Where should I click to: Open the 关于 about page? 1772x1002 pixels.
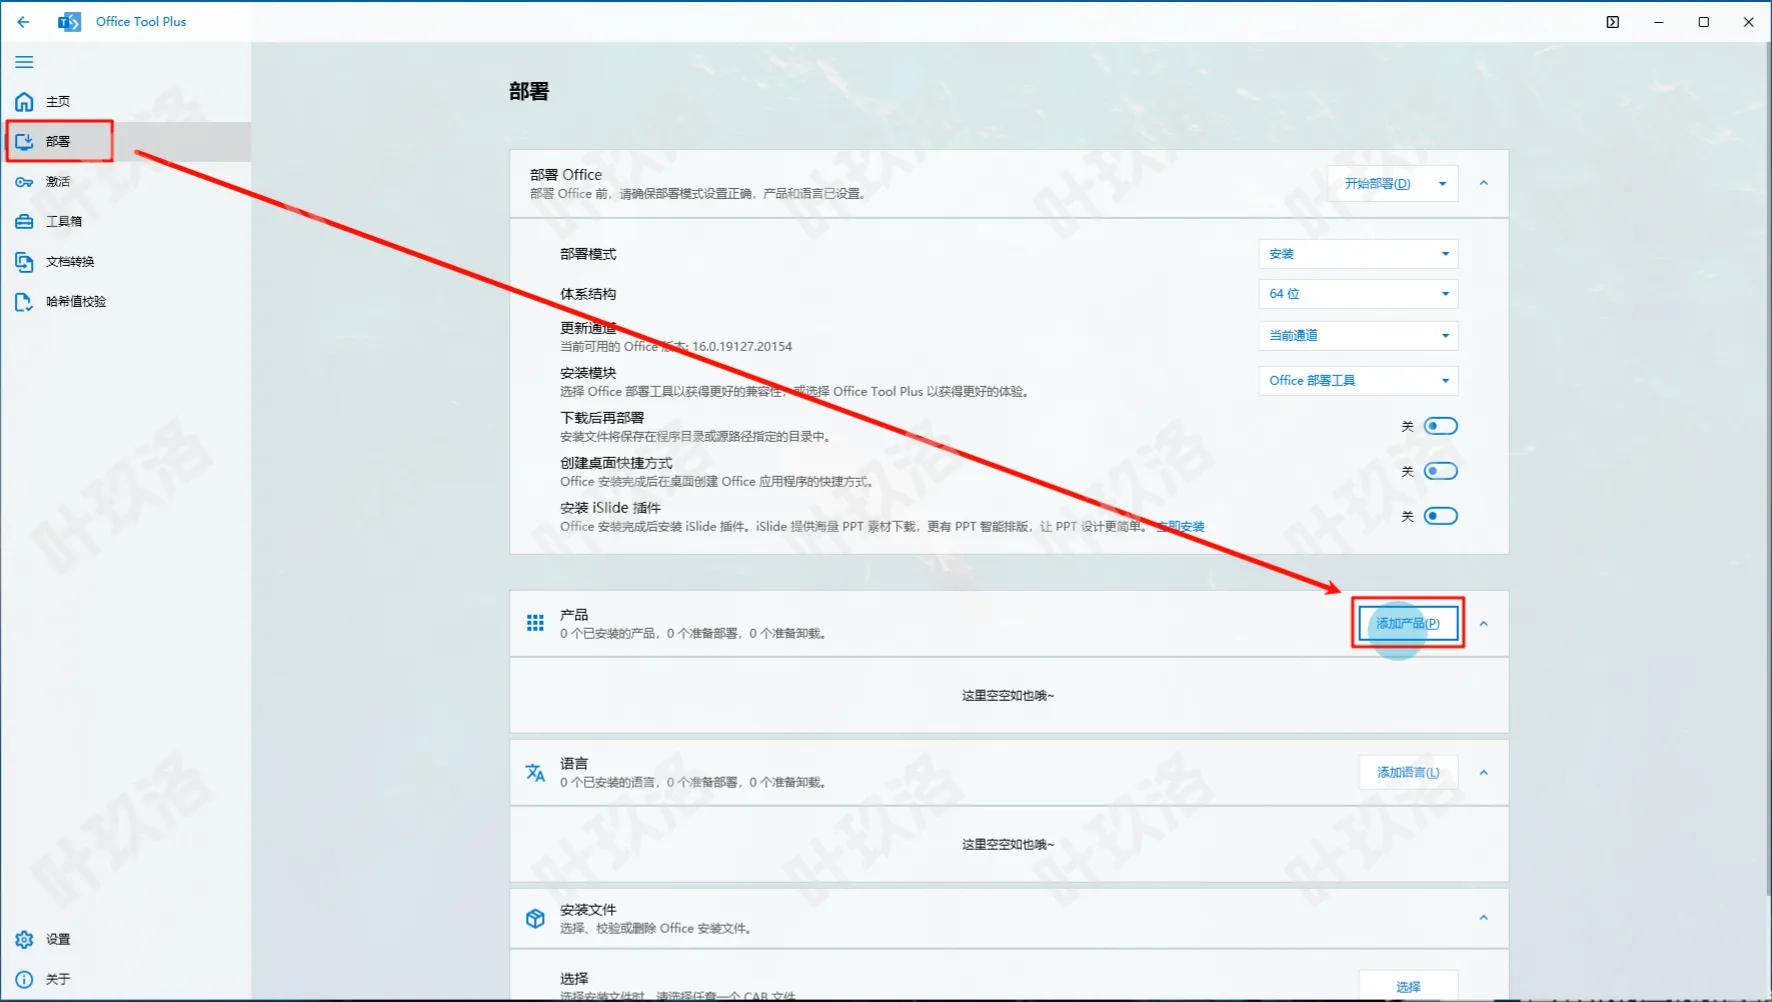[x=125, y=980]
